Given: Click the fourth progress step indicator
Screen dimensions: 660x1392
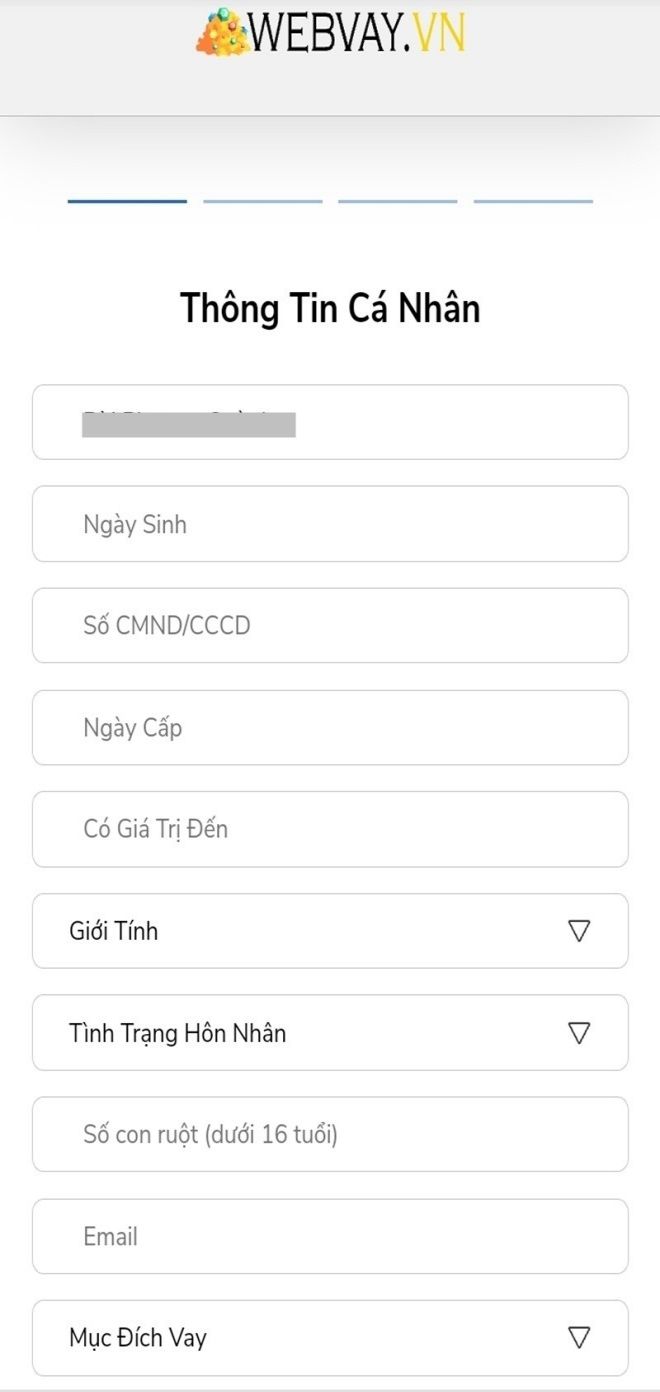Looking at the screenshot, I should pyautogui.click(x=533, y=200).
